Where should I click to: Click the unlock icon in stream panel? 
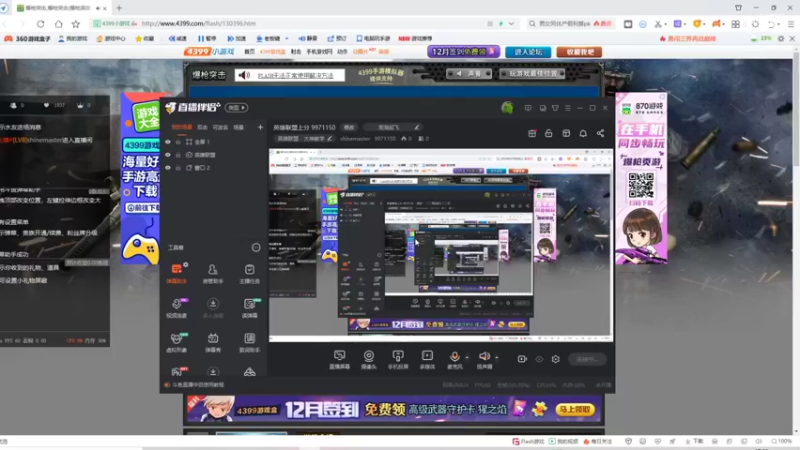(x=548, y=133)
